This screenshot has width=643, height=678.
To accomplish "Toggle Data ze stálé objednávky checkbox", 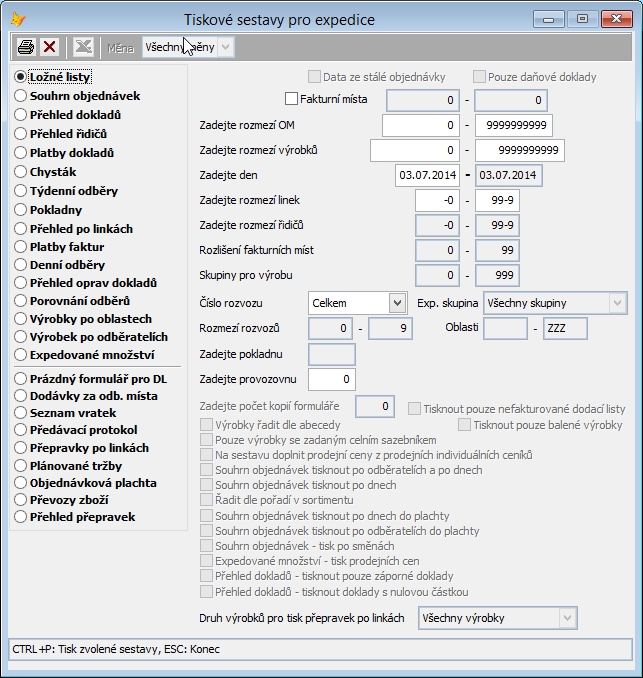I will pyautogui.click(x=314, y=77).
